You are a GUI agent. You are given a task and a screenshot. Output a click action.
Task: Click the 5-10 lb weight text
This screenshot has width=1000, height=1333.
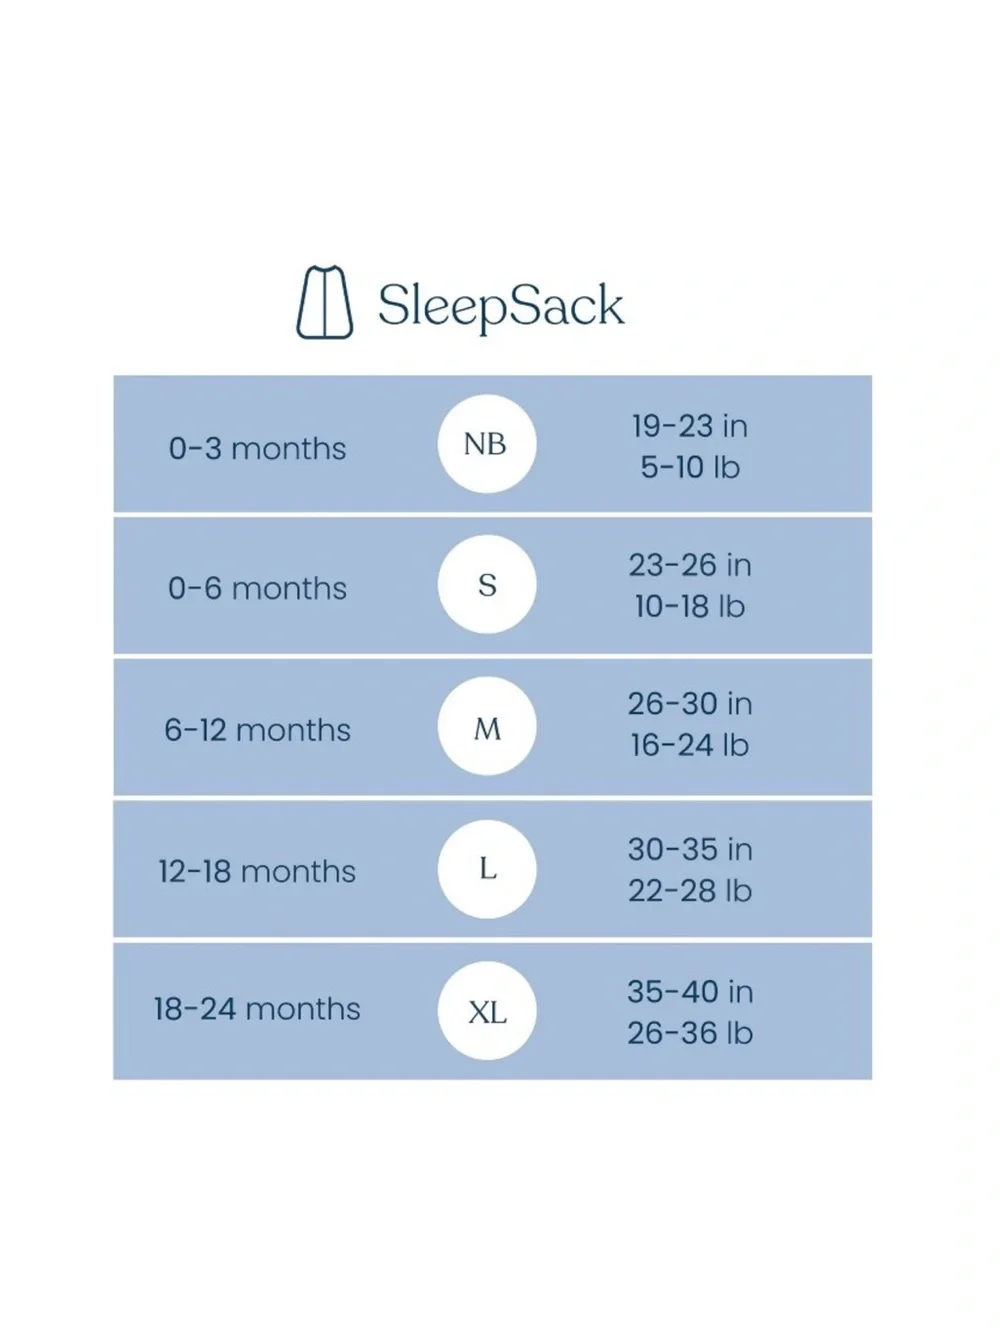tap(690, 467)
